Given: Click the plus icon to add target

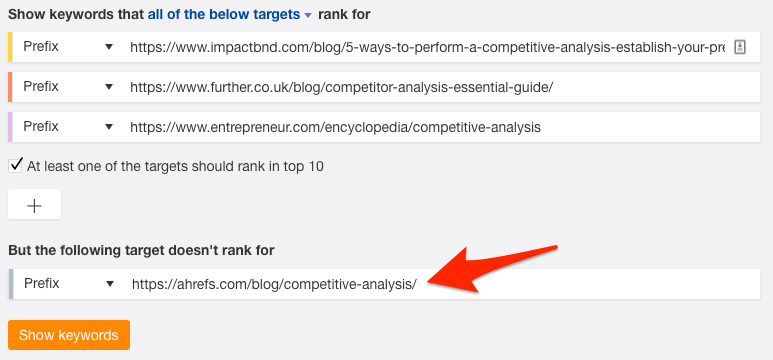Looking at the screenshot, I should tap(35, 204).
